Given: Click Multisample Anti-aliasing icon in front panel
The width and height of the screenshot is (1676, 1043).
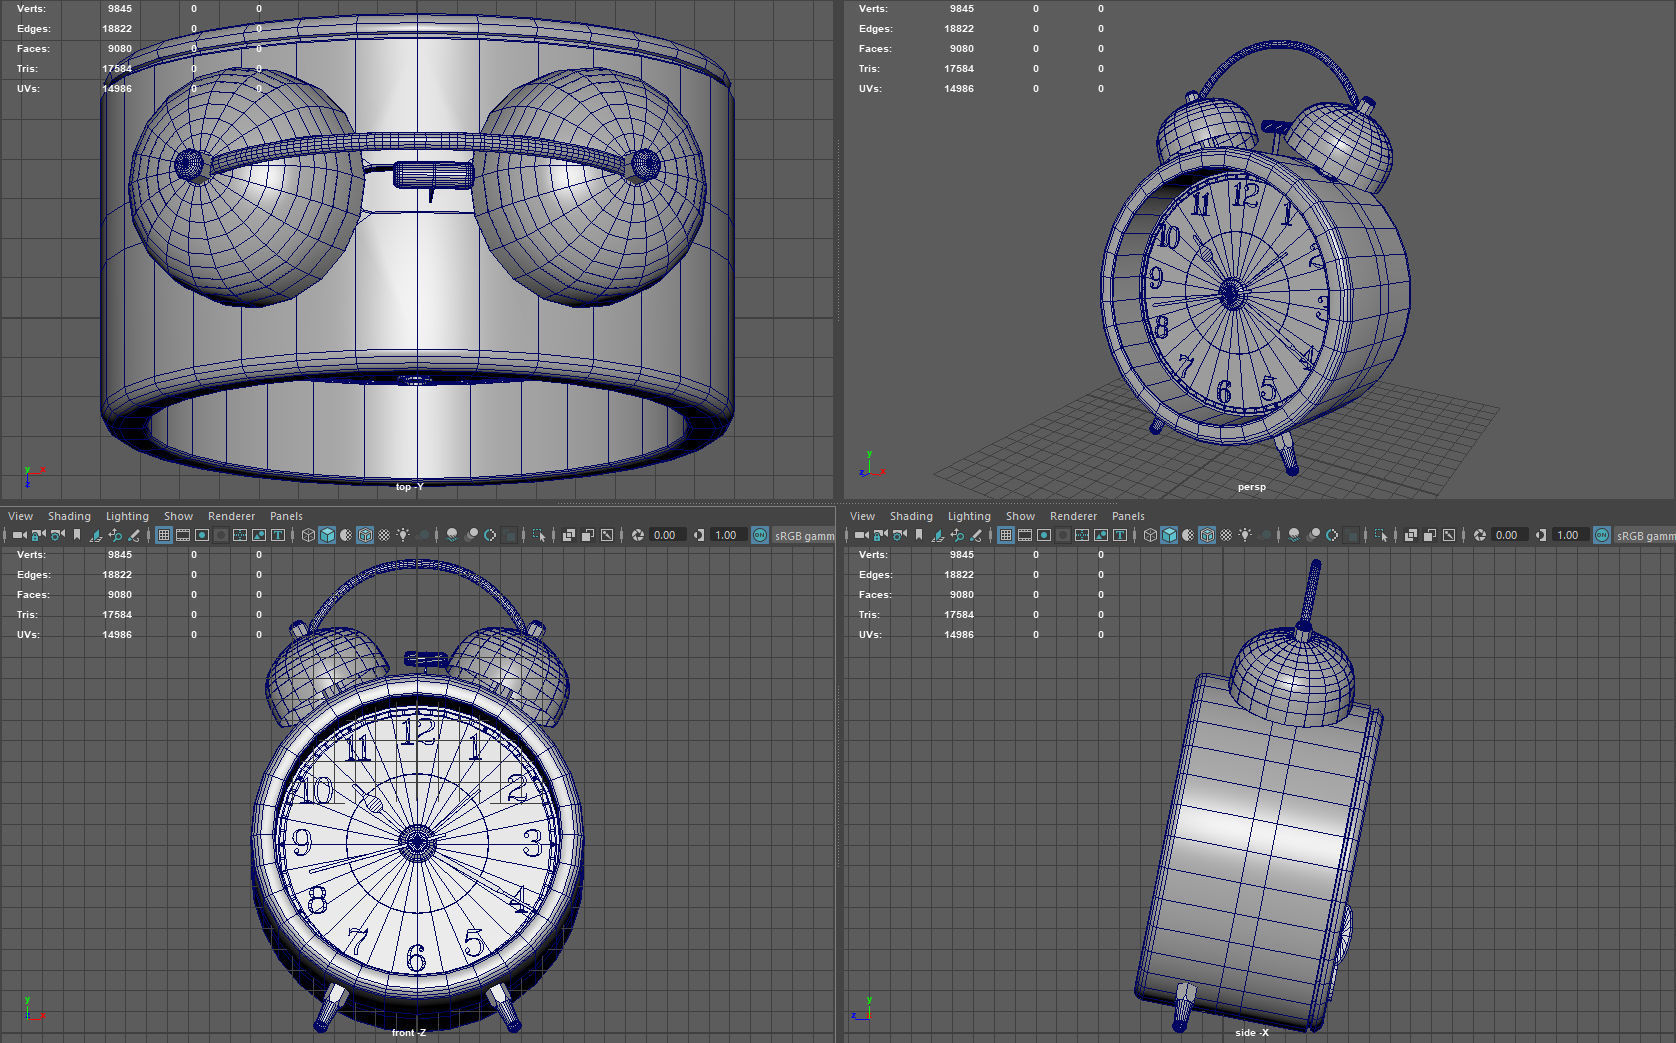Looking at the screenshot, I should click(x=488, y=535).
